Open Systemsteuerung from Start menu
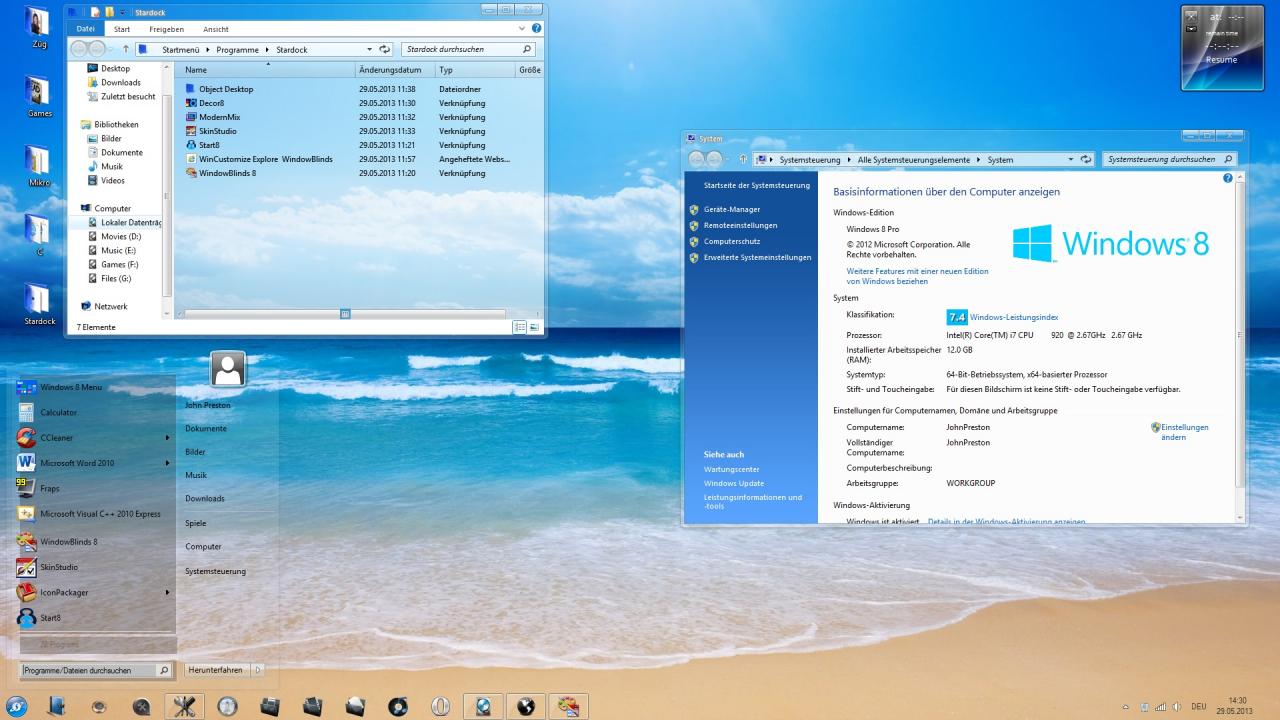The image size is (1280, 720). [x=215, y=571]
